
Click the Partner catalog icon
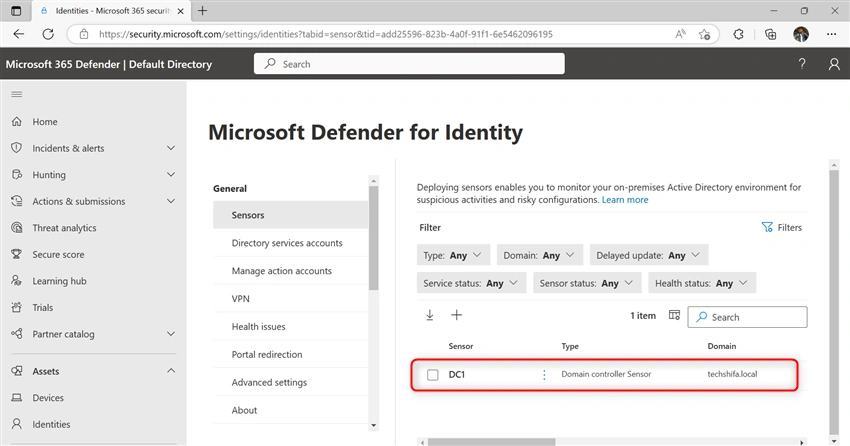[x=17, y=334]
